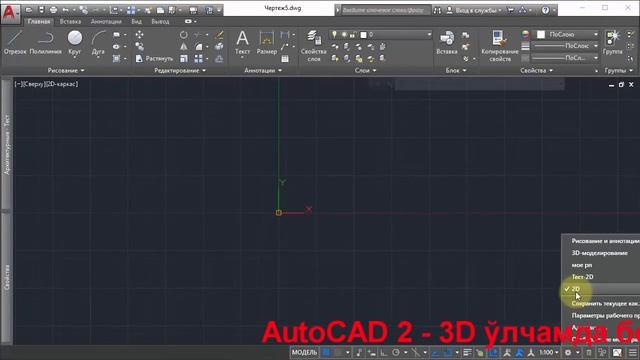Click the viewport label [-][Сверху][2D-каркас]
The height and width of the screenshot is (360, 640).
[46, 84]
